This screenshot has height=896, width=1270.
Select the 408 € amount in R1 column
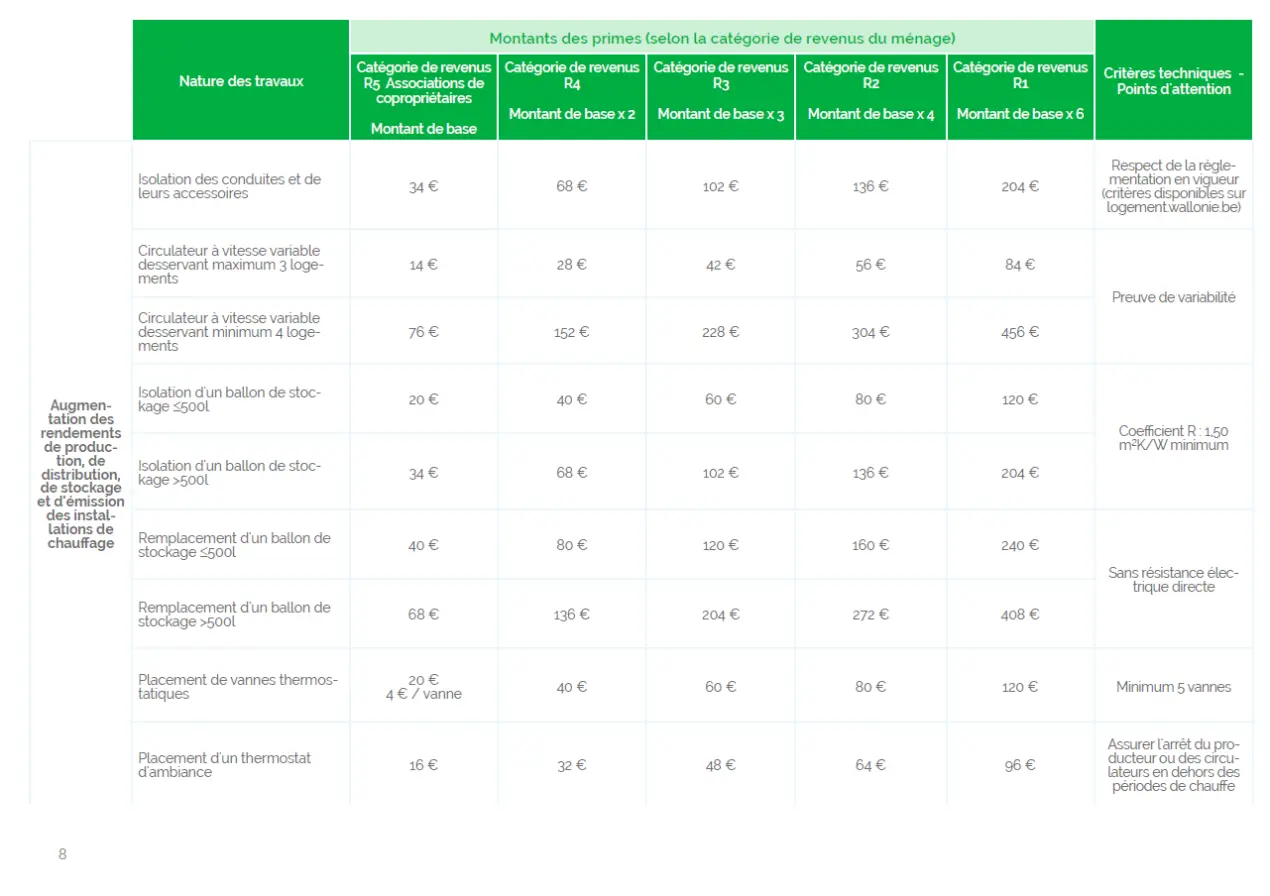coord(1020,615)
